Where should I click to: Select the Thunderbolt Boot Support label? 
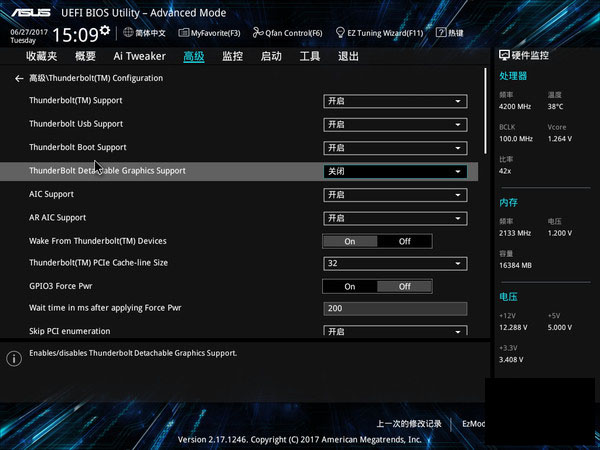(78, 147)
